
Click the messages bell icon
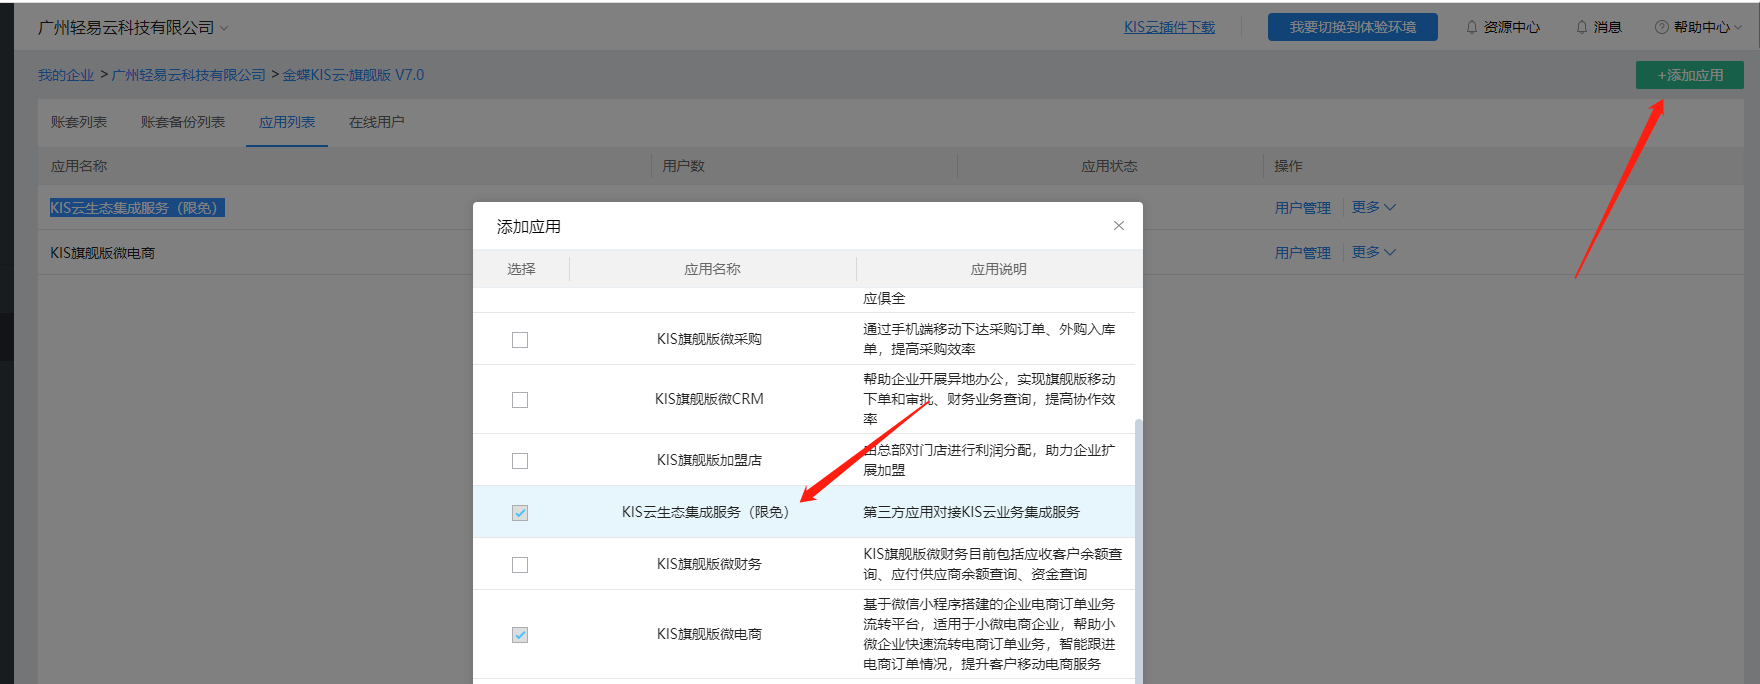pos(1582,27)
